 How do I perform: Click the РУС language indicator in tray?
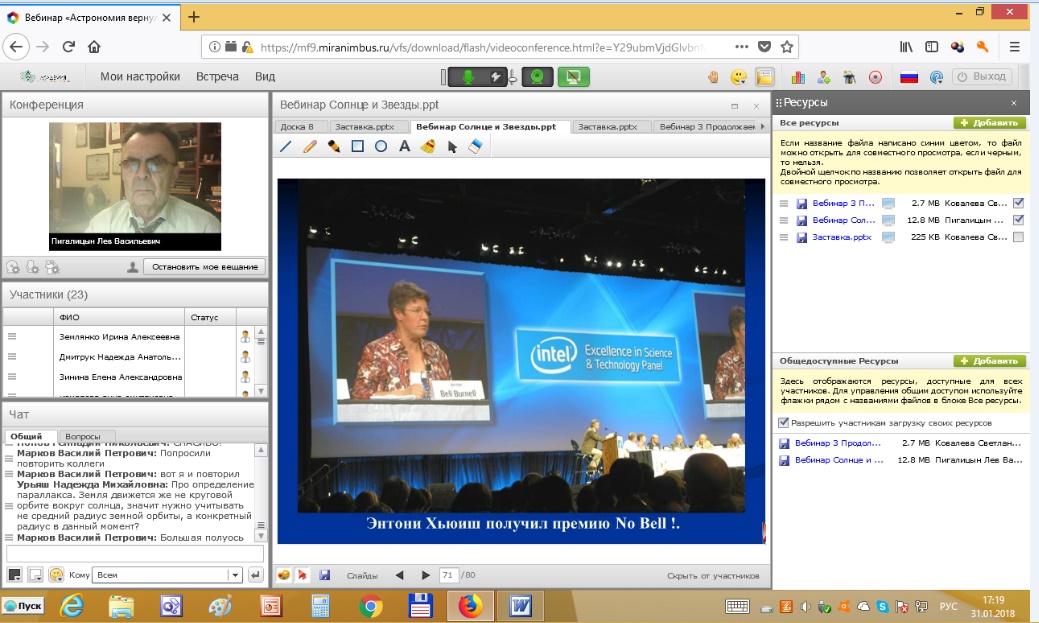pos(948,606)
